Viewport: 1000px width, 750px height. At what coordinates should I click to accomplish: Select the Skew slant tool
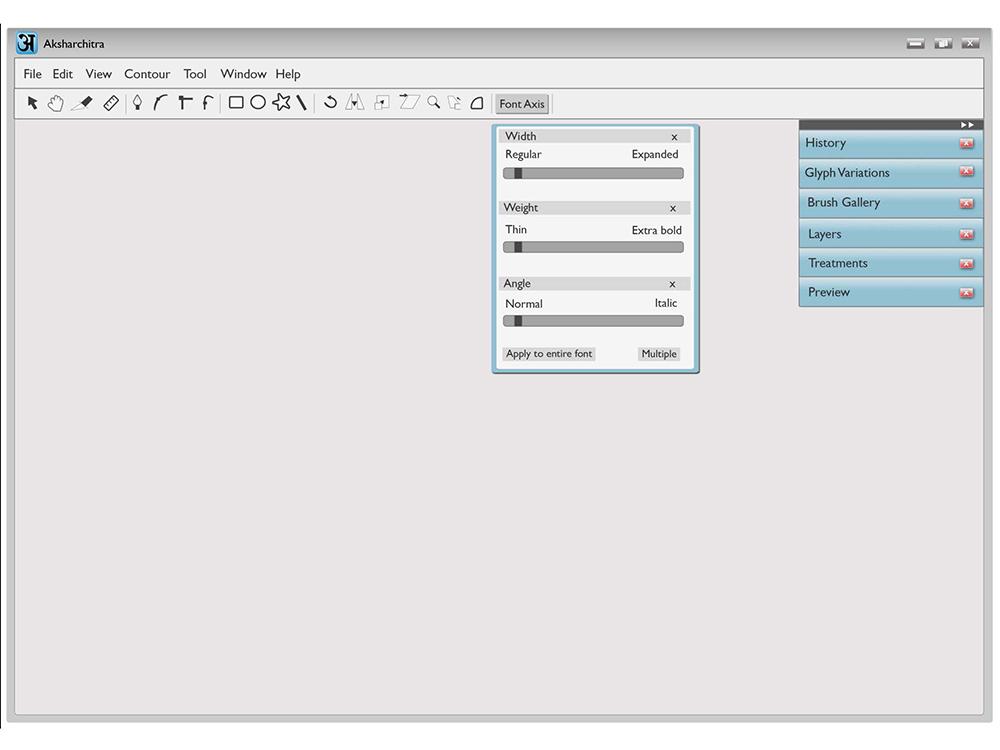pos(409,102)
